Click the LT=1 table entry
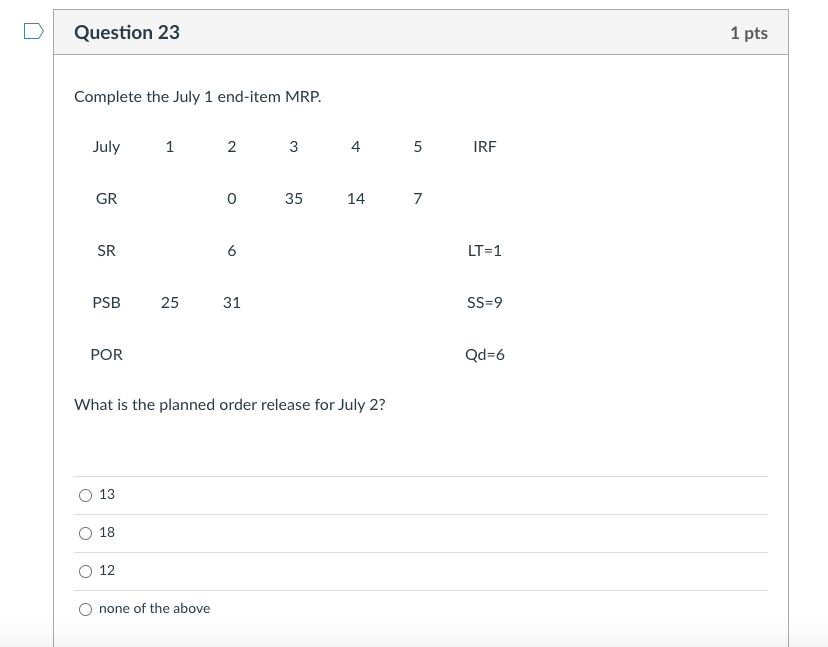The height and width of the screenshot is (647, 828). pos(485,250)
